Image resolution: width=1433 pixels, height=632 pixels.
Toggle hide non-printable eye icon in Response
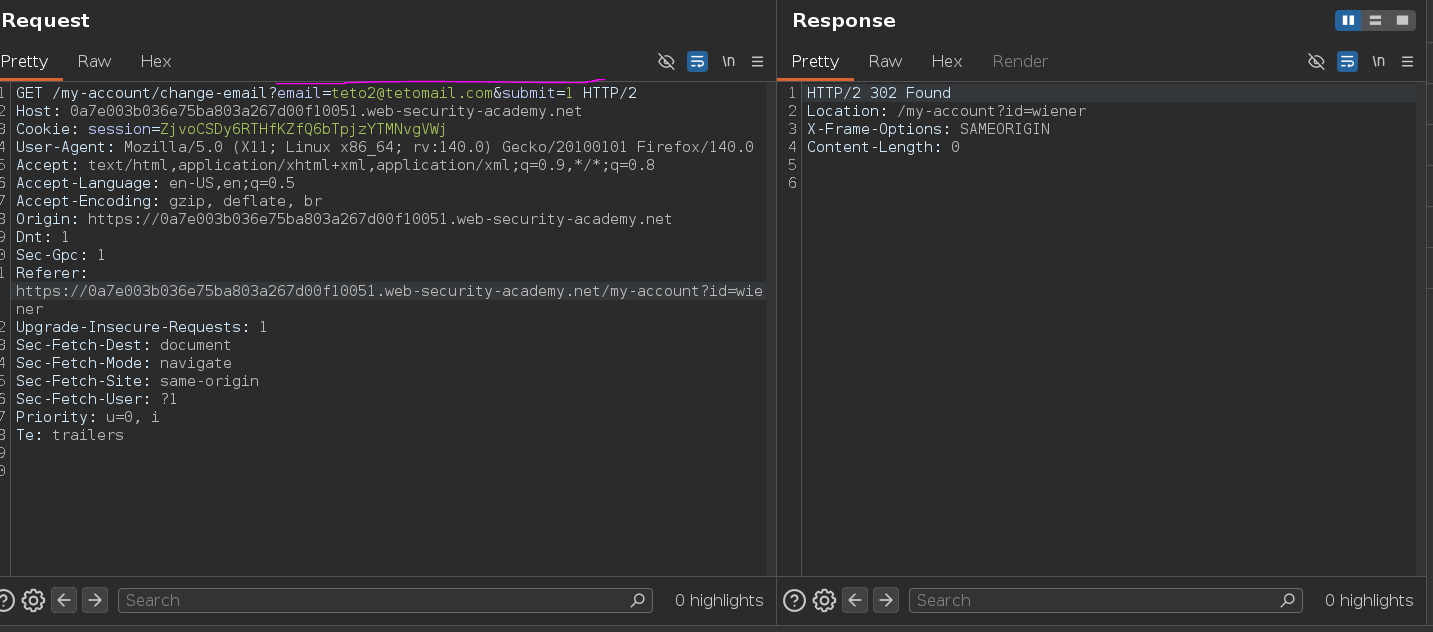(1316, 61)
